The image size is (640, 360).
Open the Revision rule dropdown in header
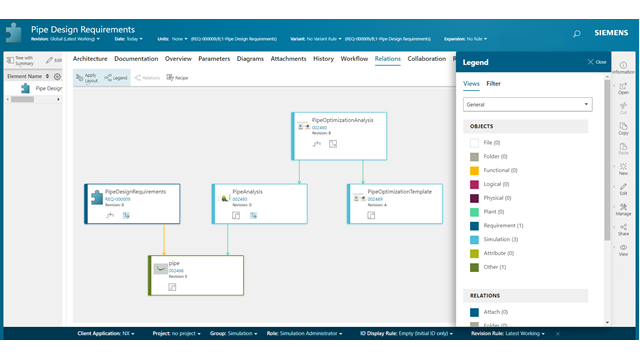point(65,39)
